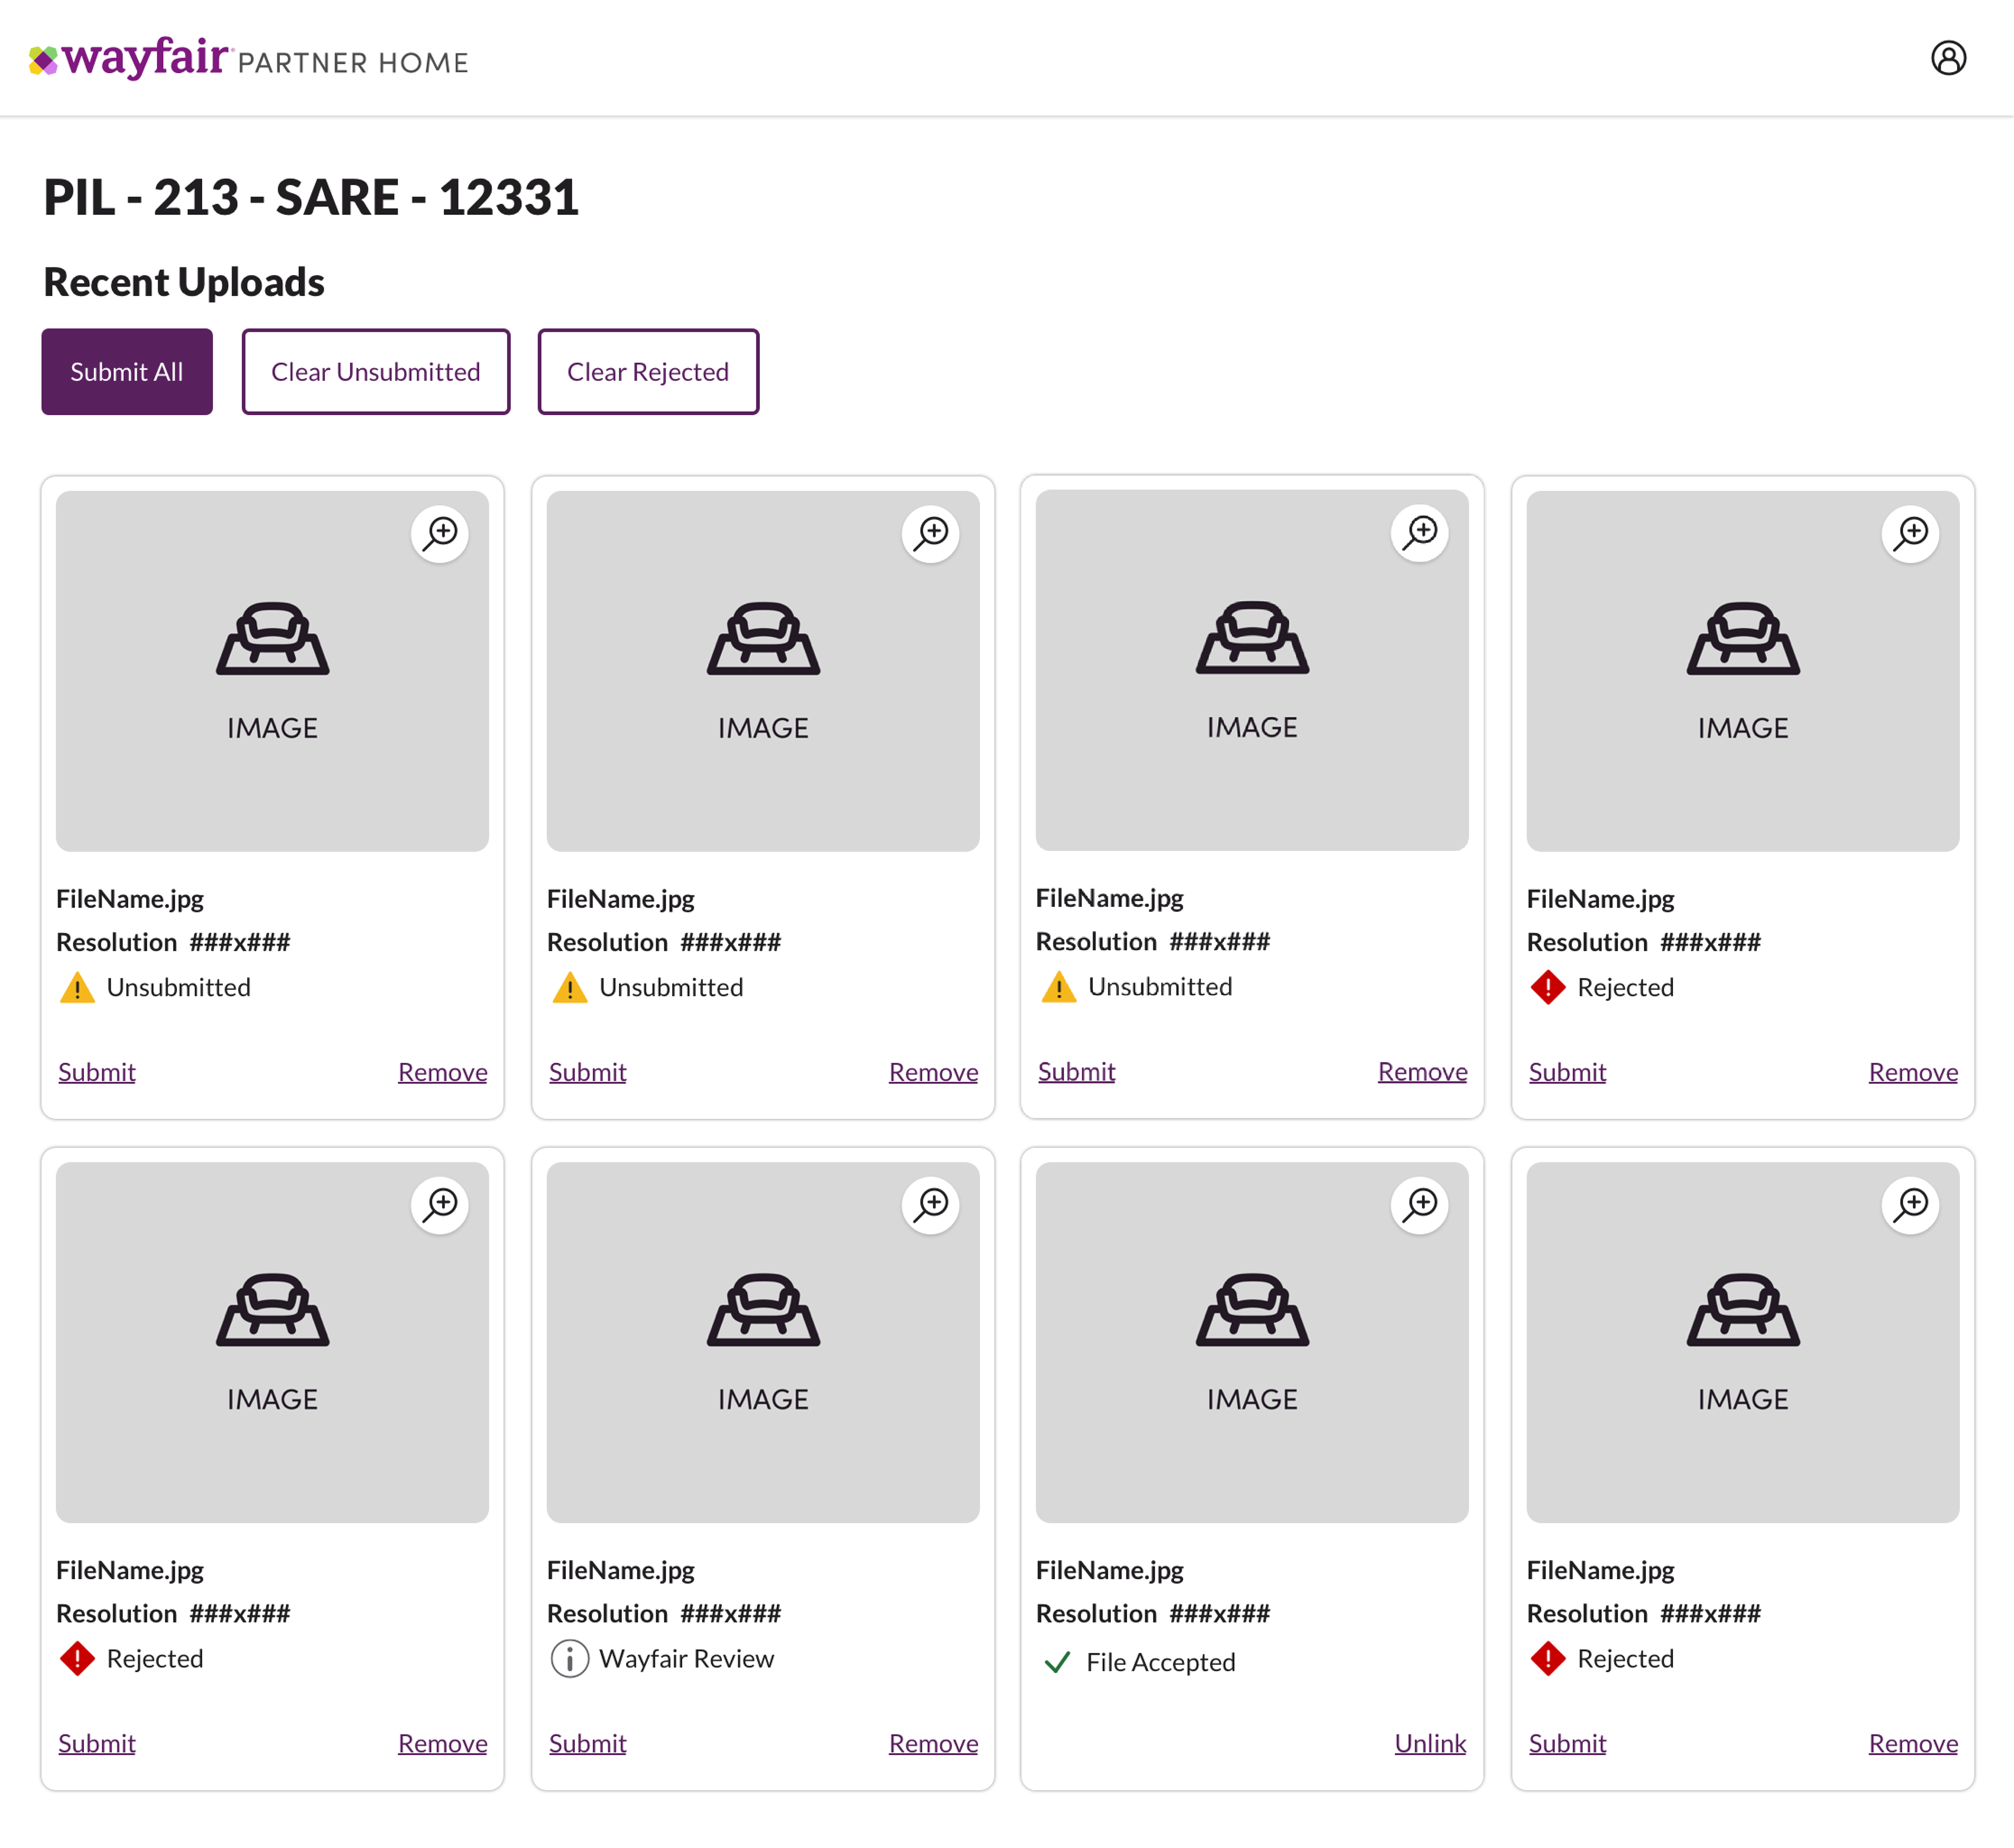Click the red Rejected icon in top row
Screen dimensions: 2014x1848
coord(1547,987)
